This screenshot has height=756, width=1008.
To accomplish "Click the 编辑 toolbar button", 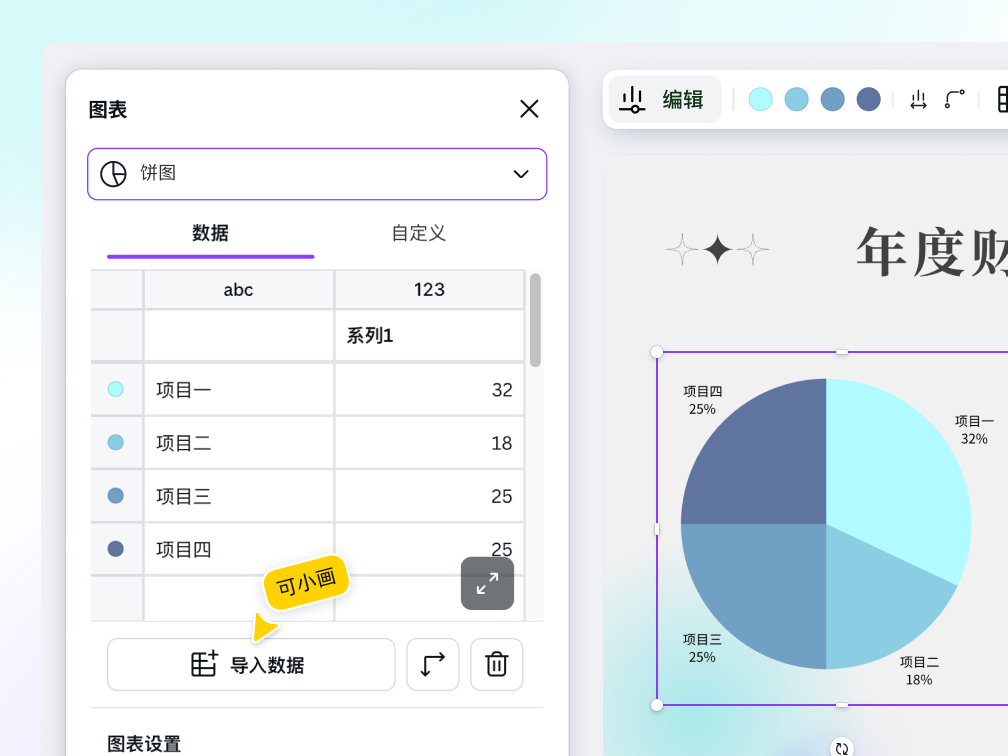I will coord(664,100).
